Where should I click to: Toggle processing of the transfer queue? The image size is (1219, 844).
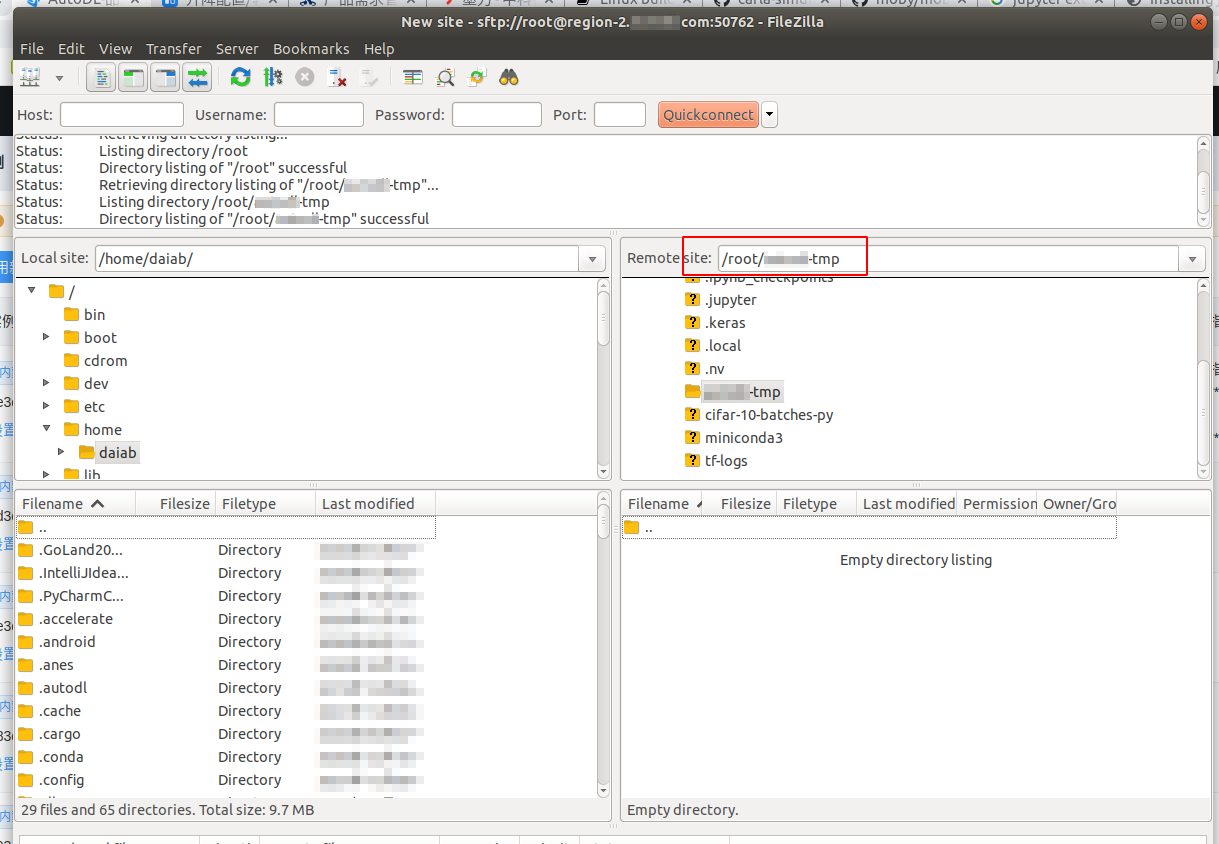click(273, 77)
